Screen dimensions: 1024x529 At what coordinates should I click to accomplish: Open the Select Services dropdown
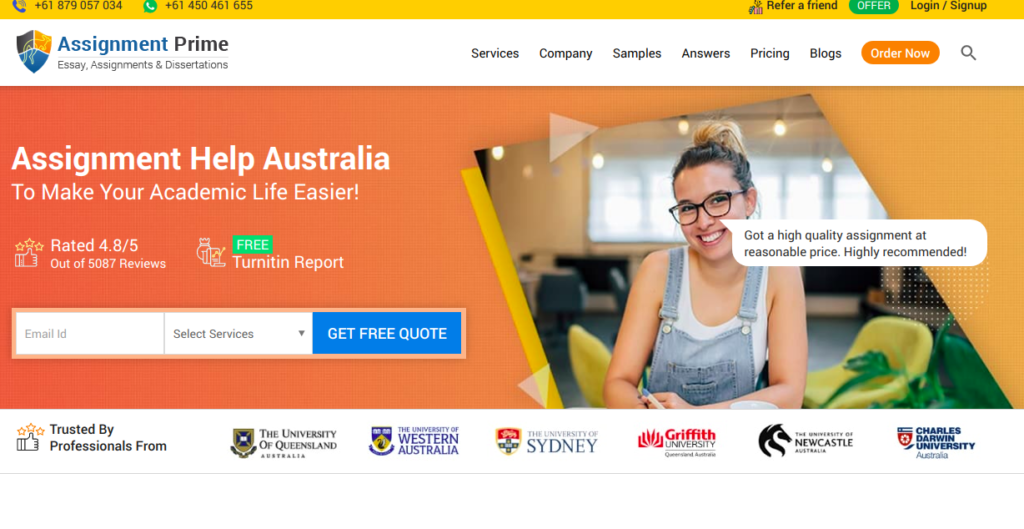click(x=238, y=334)
